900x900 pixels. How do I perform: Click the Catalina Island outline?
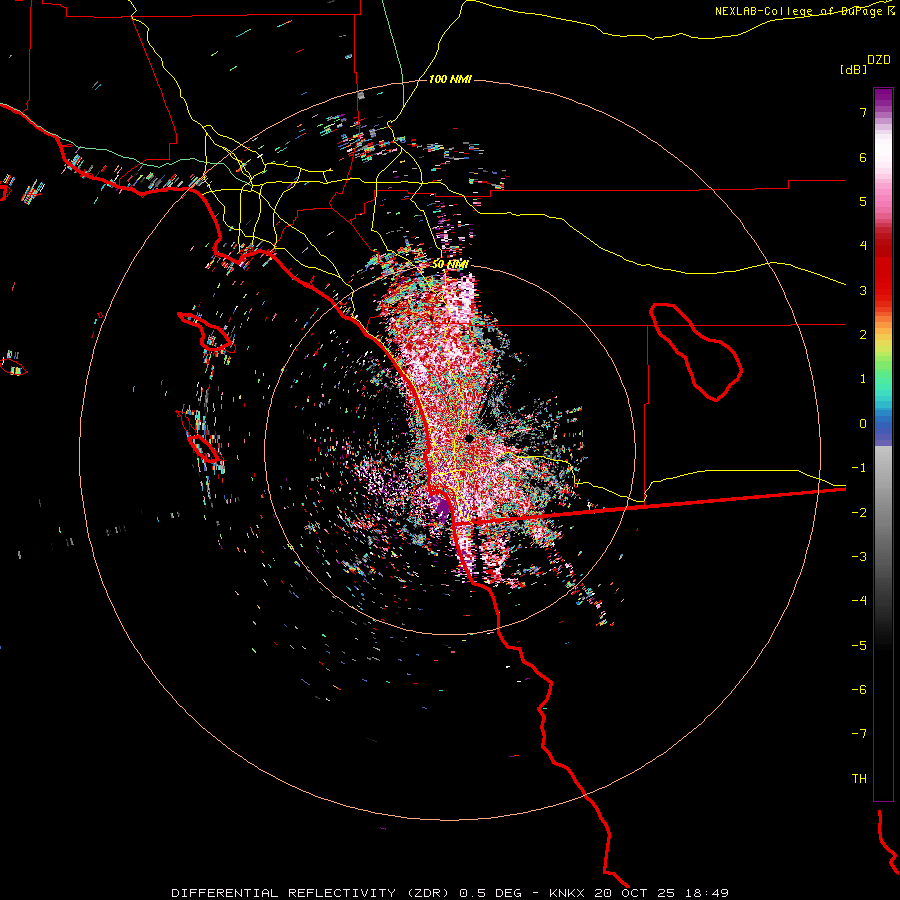click(206, 332)
